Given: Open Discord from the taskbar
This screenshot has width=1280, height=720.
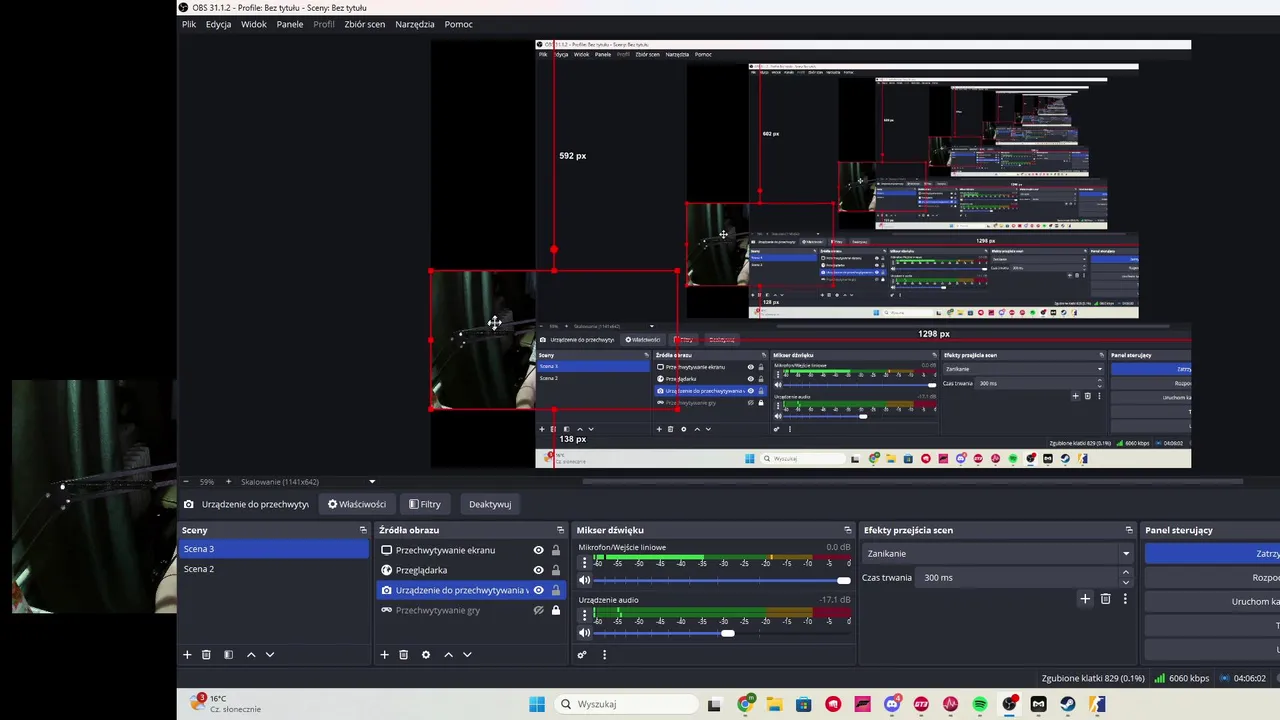Looking at the screenshot, I should click(892, 704).
